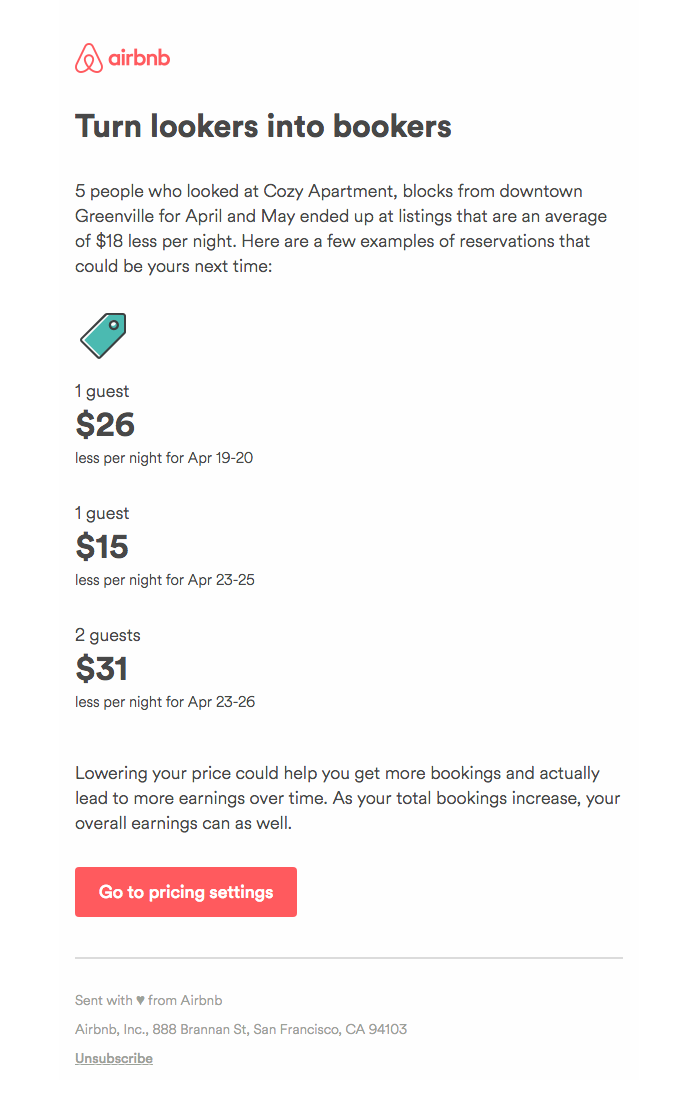Select the 'less per night for Apr 23-26' text

point(164,701)
